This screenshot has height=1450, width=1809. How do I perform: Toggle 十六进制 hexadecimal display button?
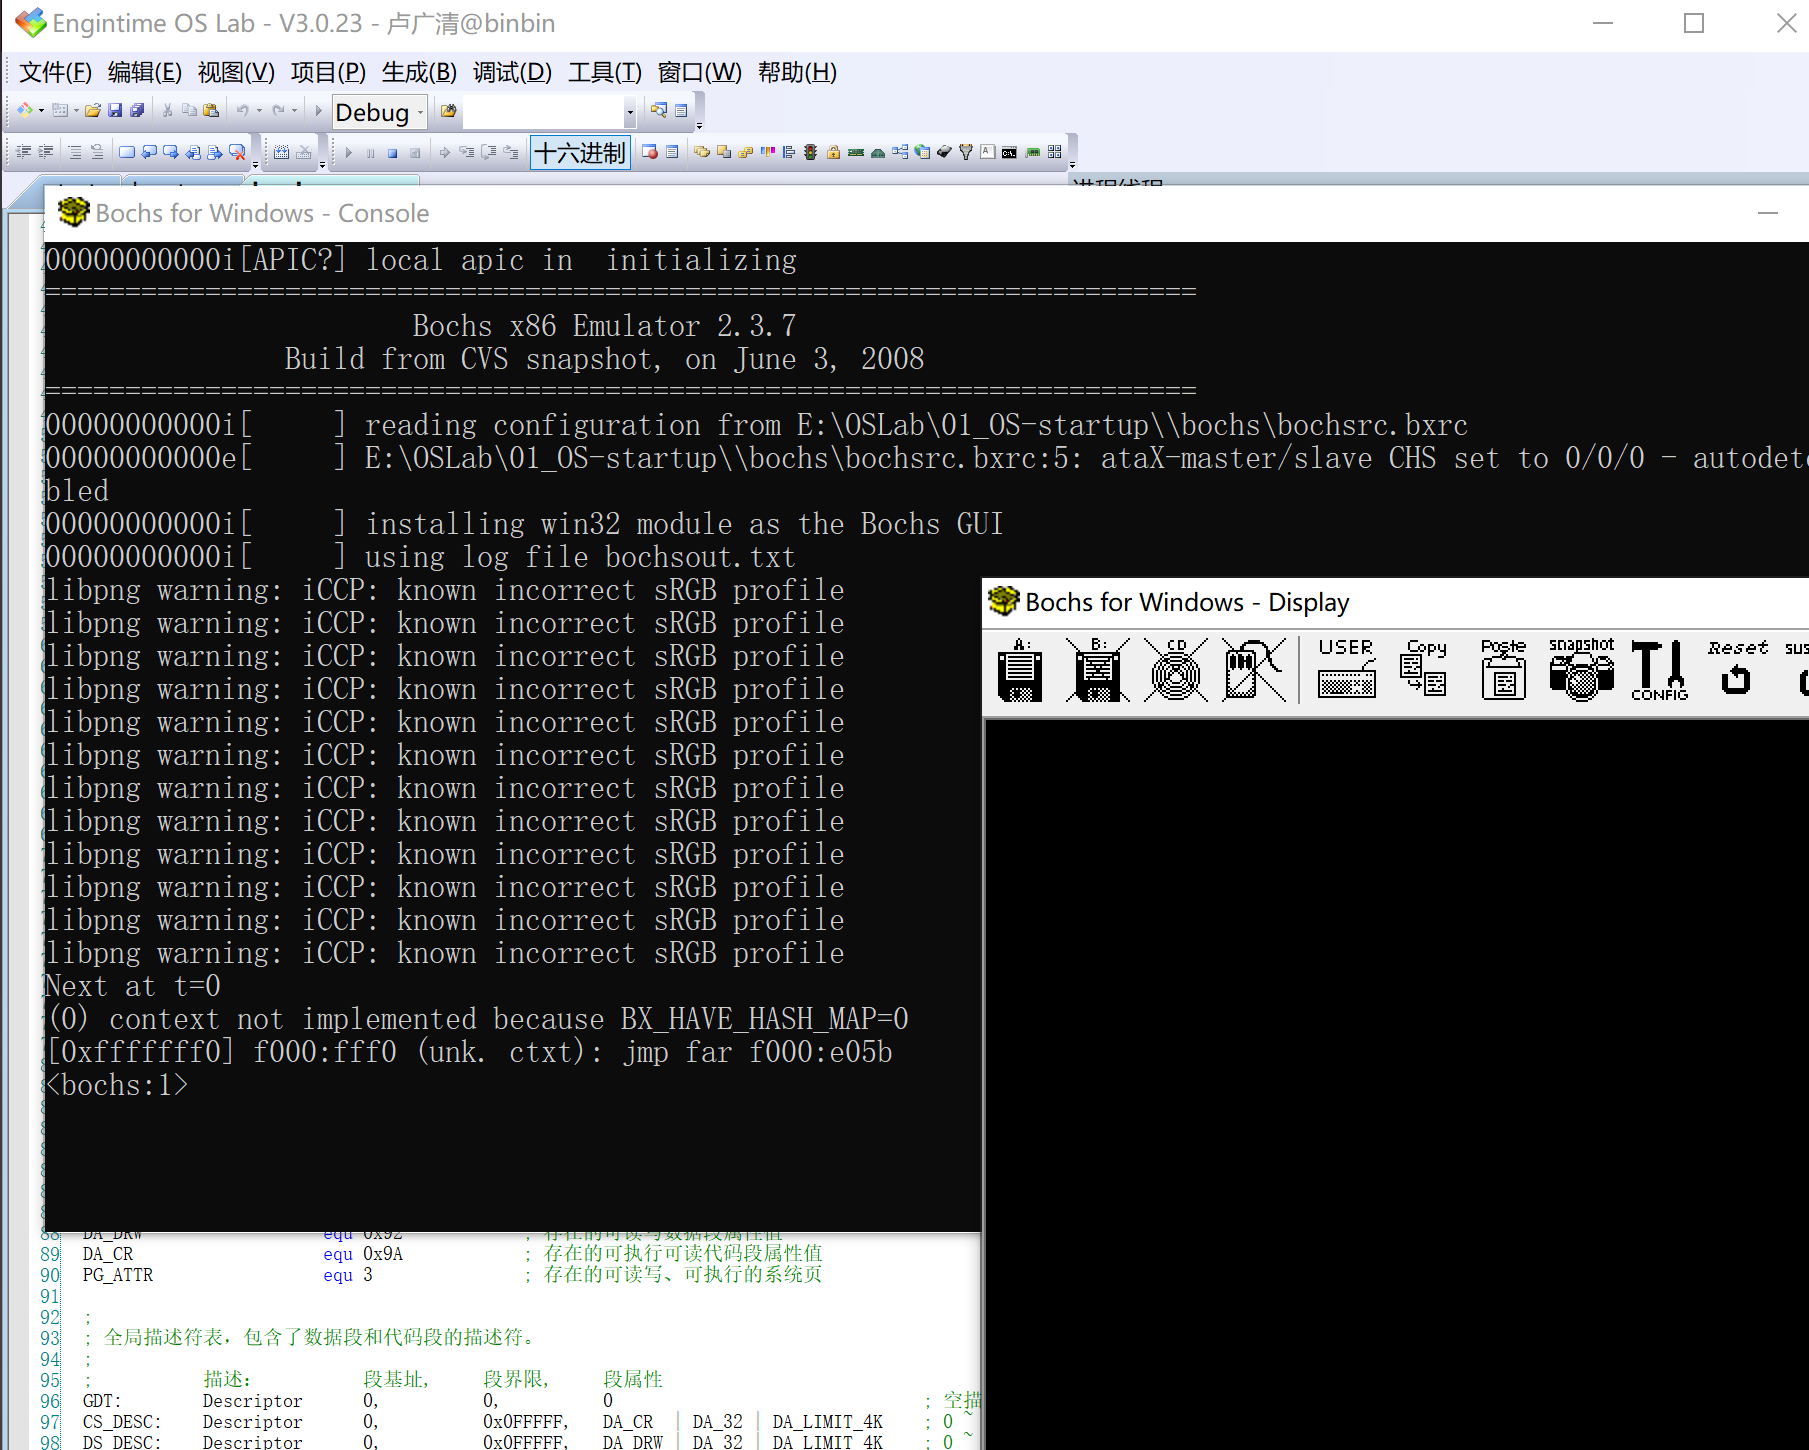tap(580, 153)
